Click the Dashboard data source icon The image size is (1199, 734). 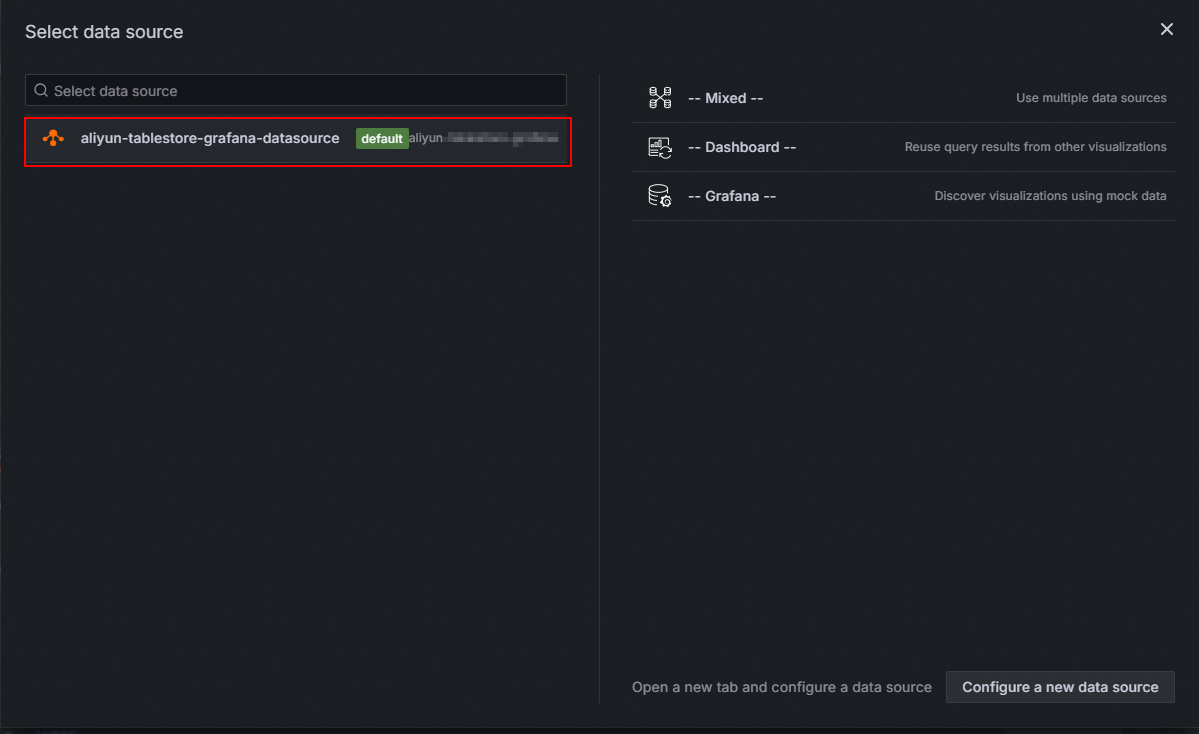[660, 147]
